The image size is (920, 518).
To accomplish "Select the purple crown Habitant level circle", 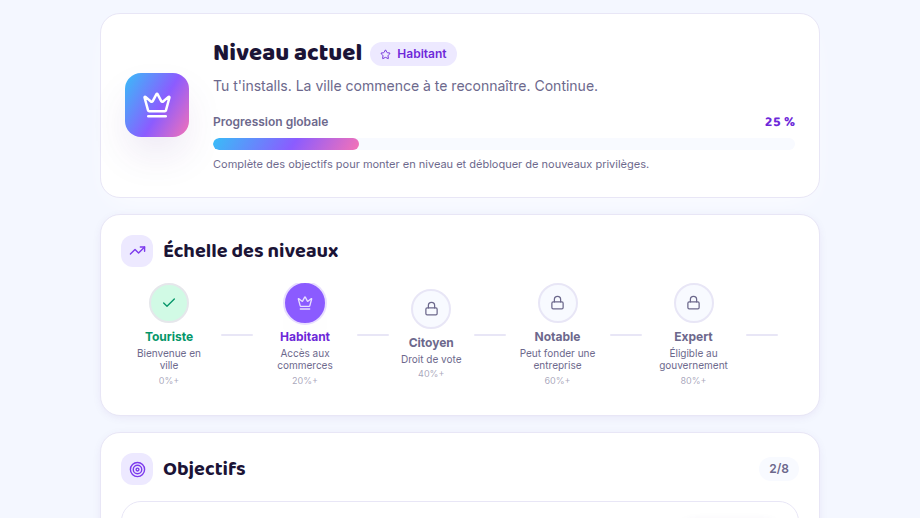I will tap(305, 303).
